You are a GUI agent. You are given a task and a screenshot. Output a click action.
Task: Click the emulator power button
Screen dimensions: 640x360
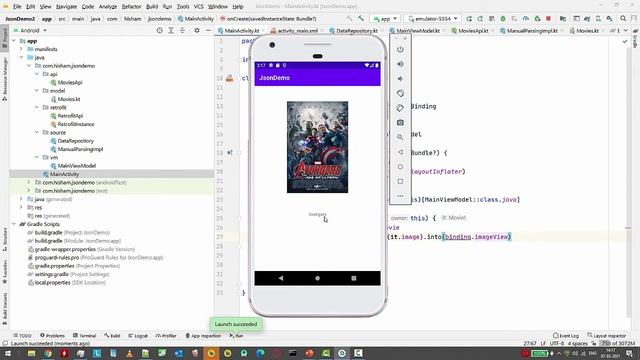tap(400, 49)
